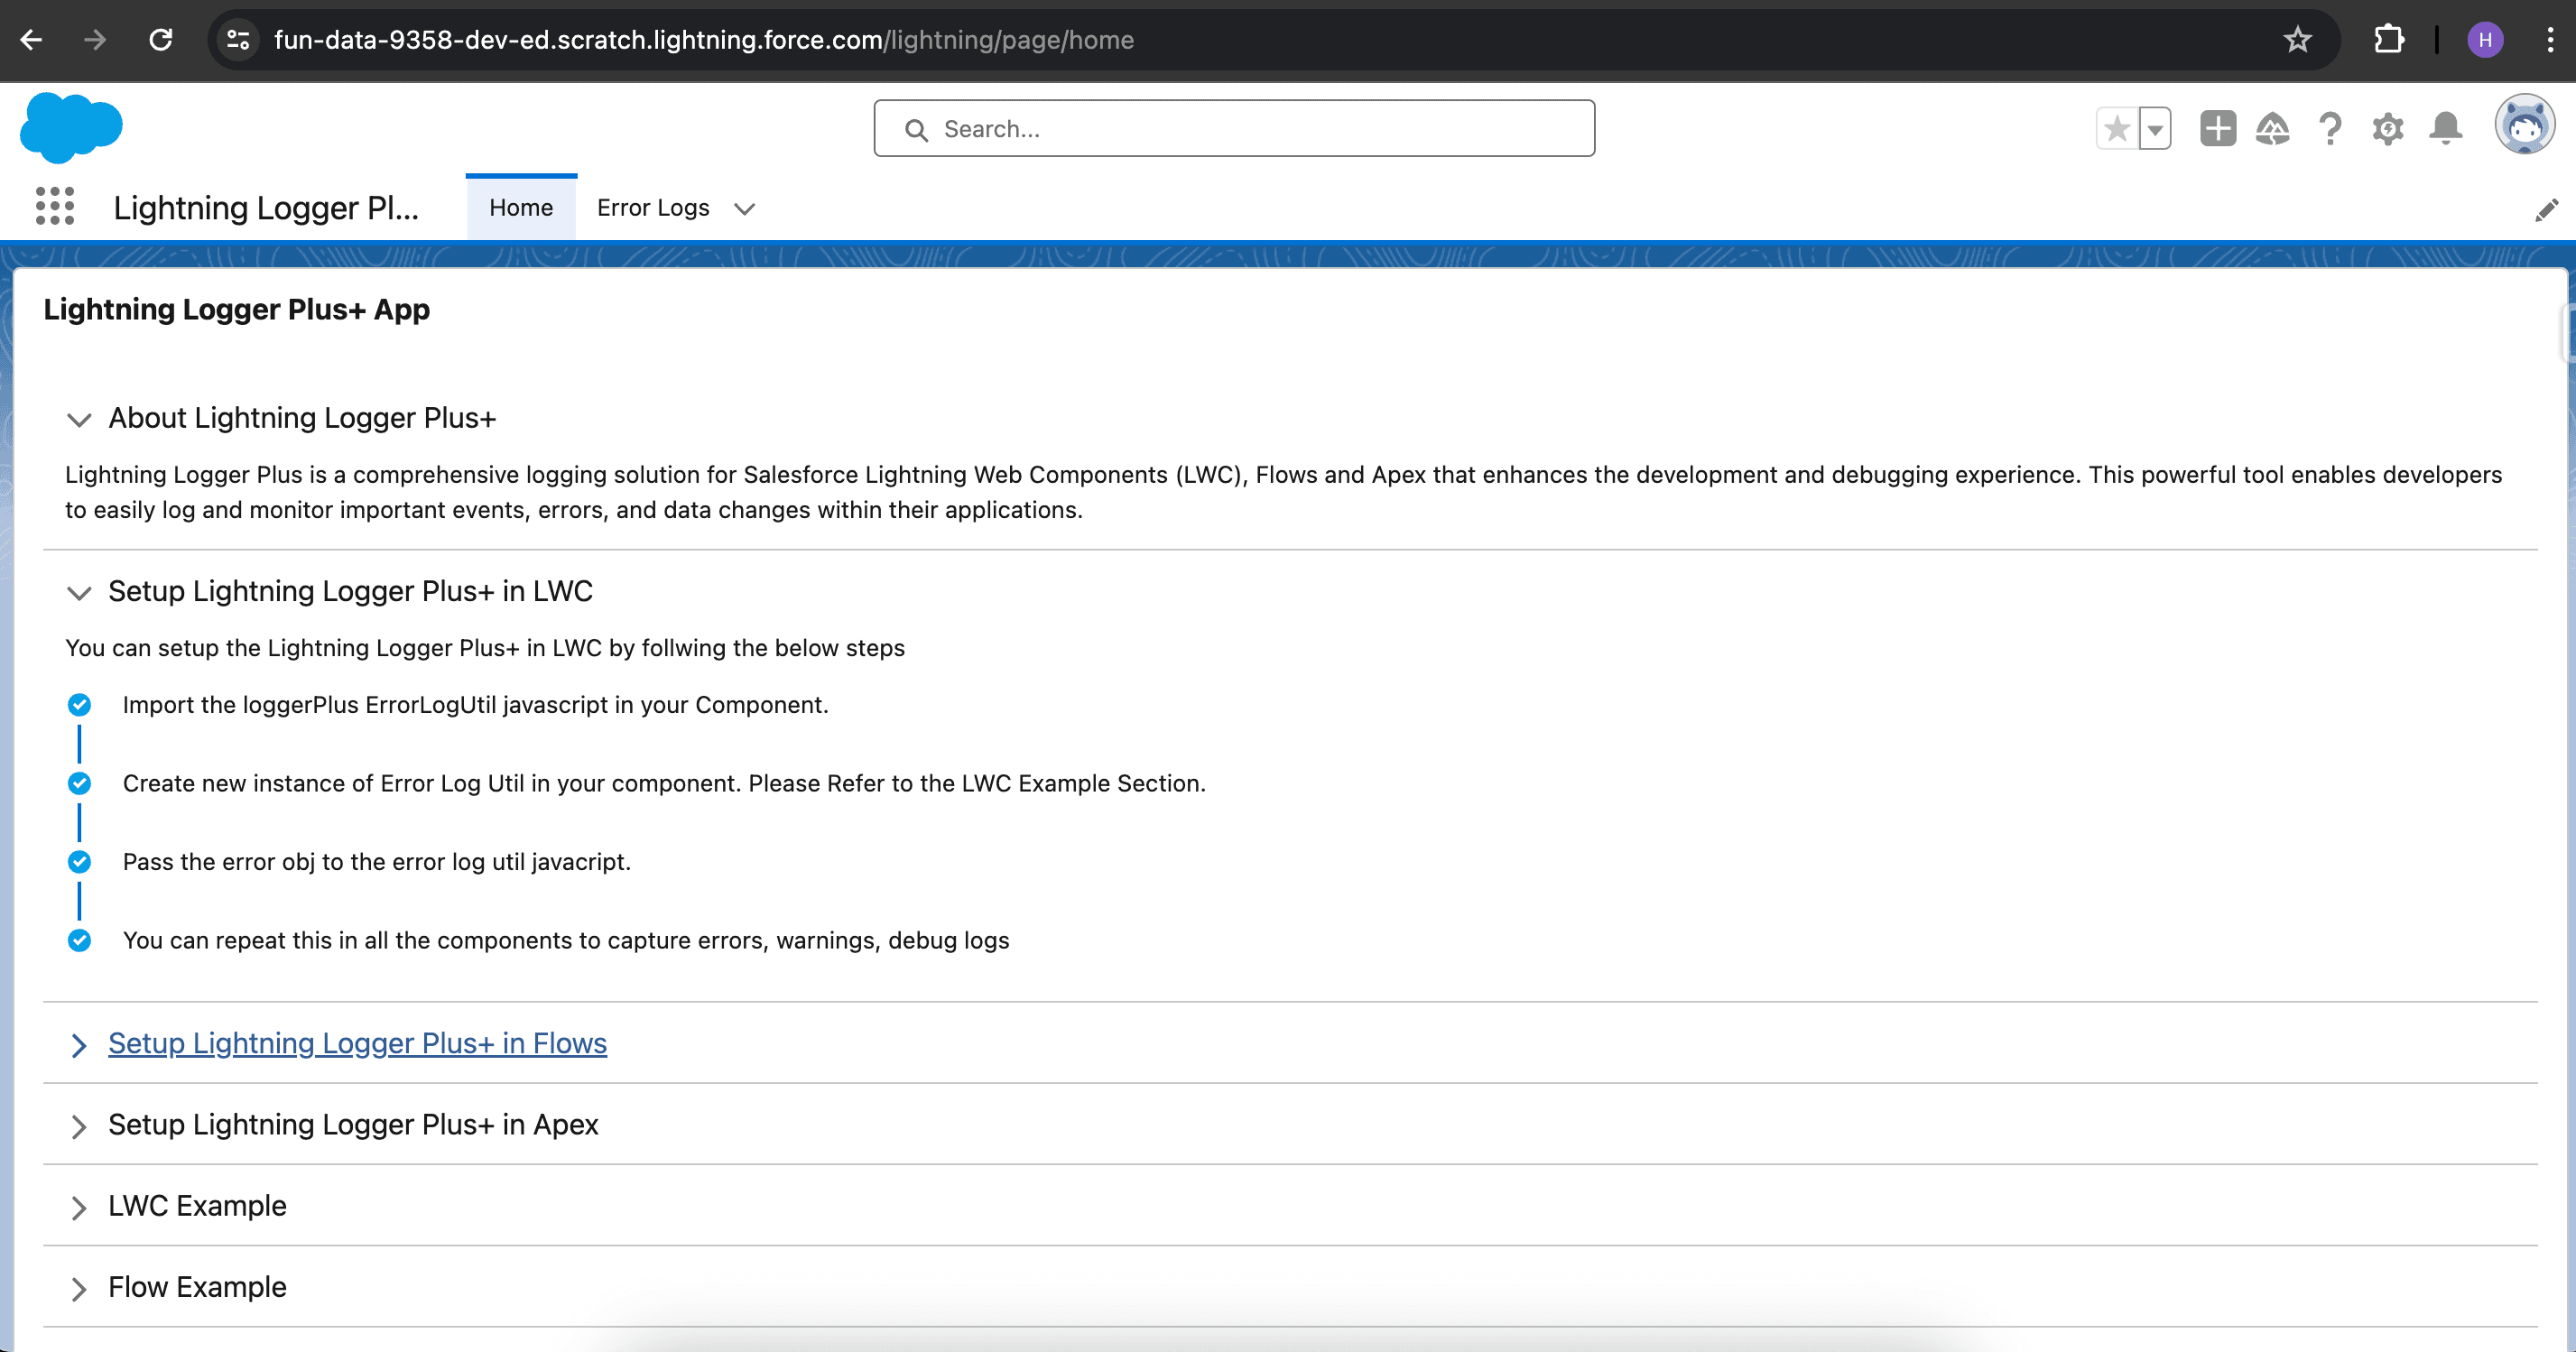2576x1352 pixels.
Task: Switch to the Home tab
Action: coord(521,207)
